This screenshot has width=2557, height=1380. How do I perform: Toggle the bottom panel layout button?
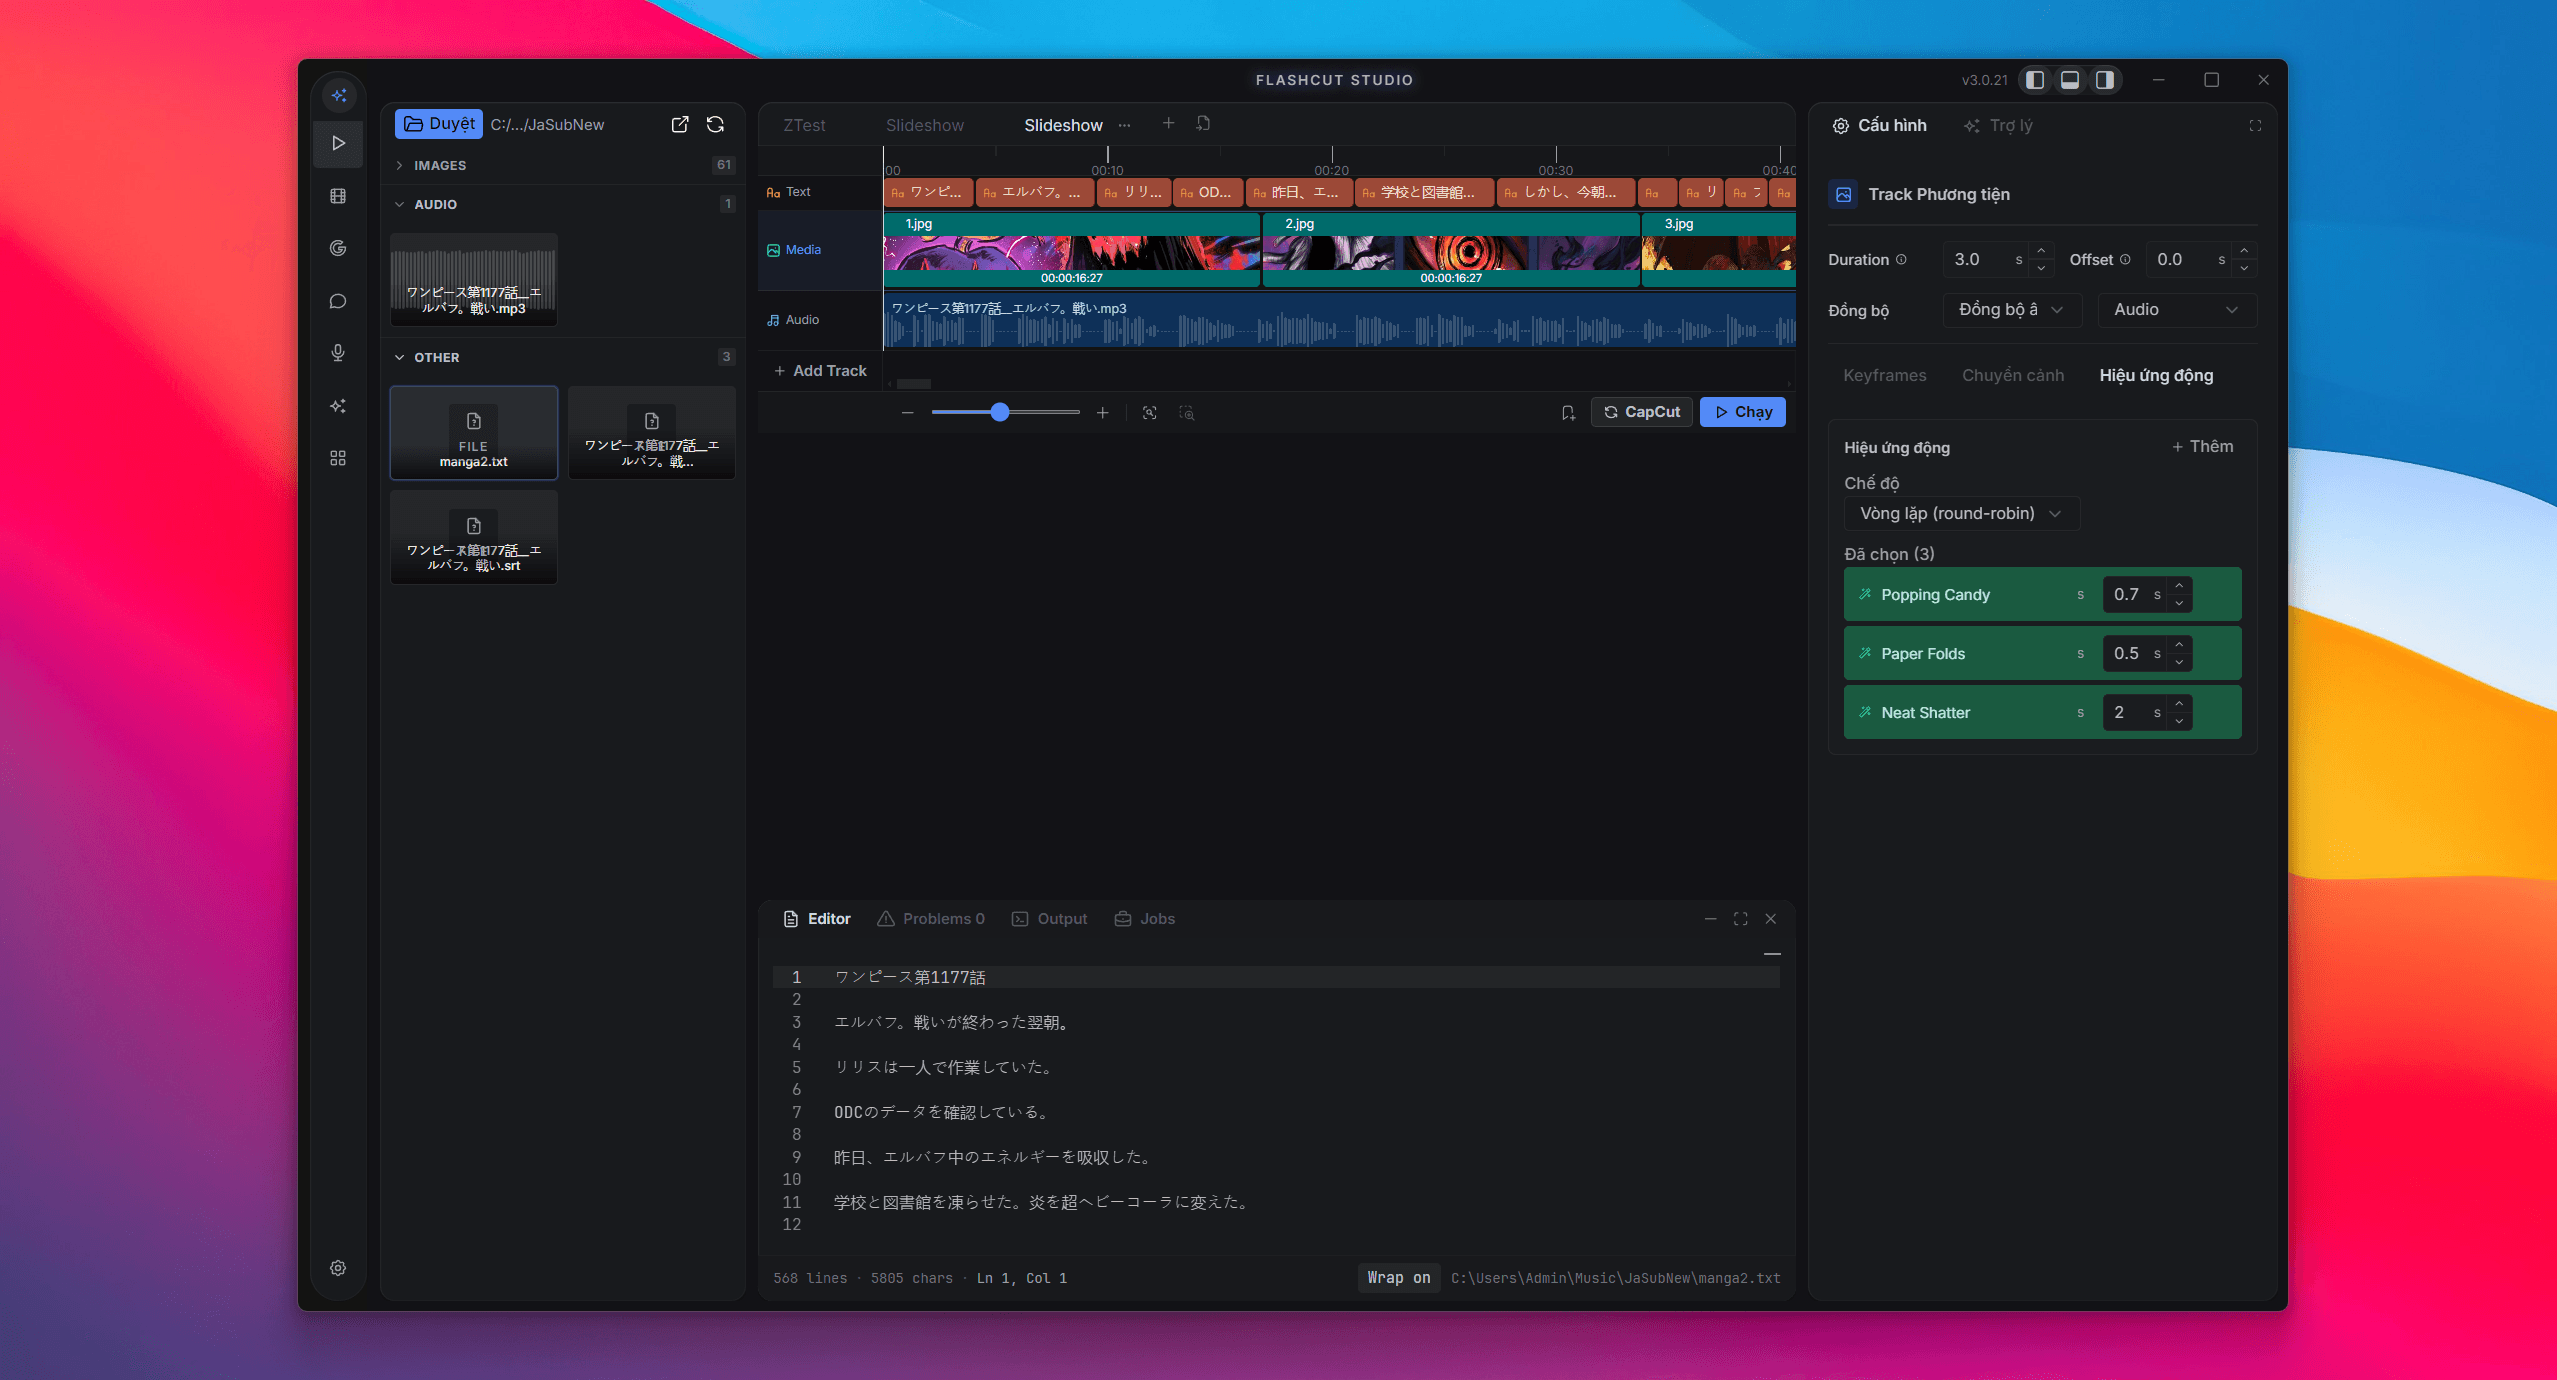click(x=2070, y=80)
